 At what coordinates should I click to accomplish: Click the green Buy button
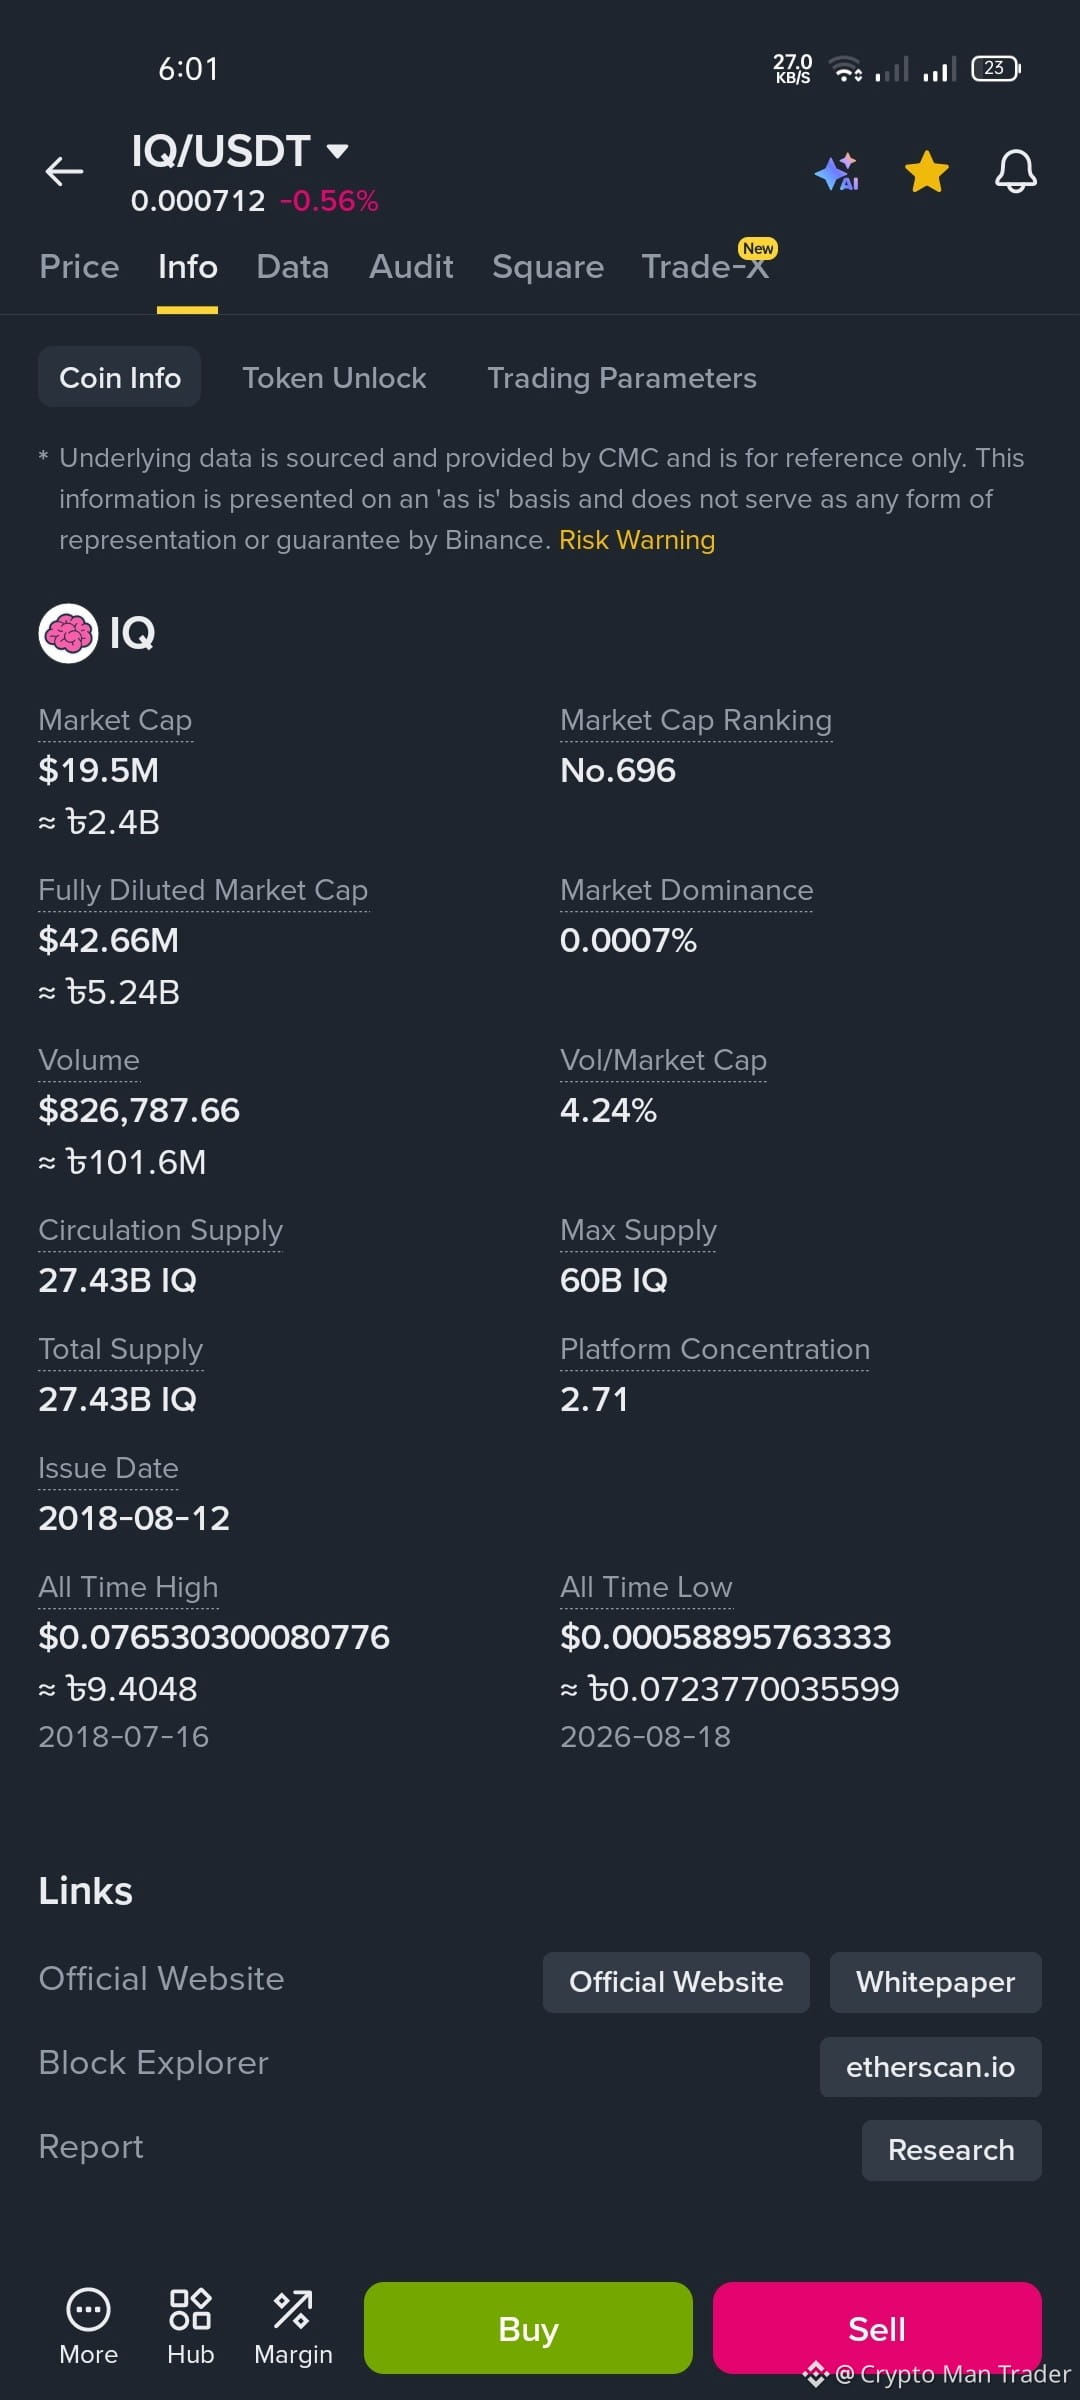pyautogui.click(x=528, y=2328)
